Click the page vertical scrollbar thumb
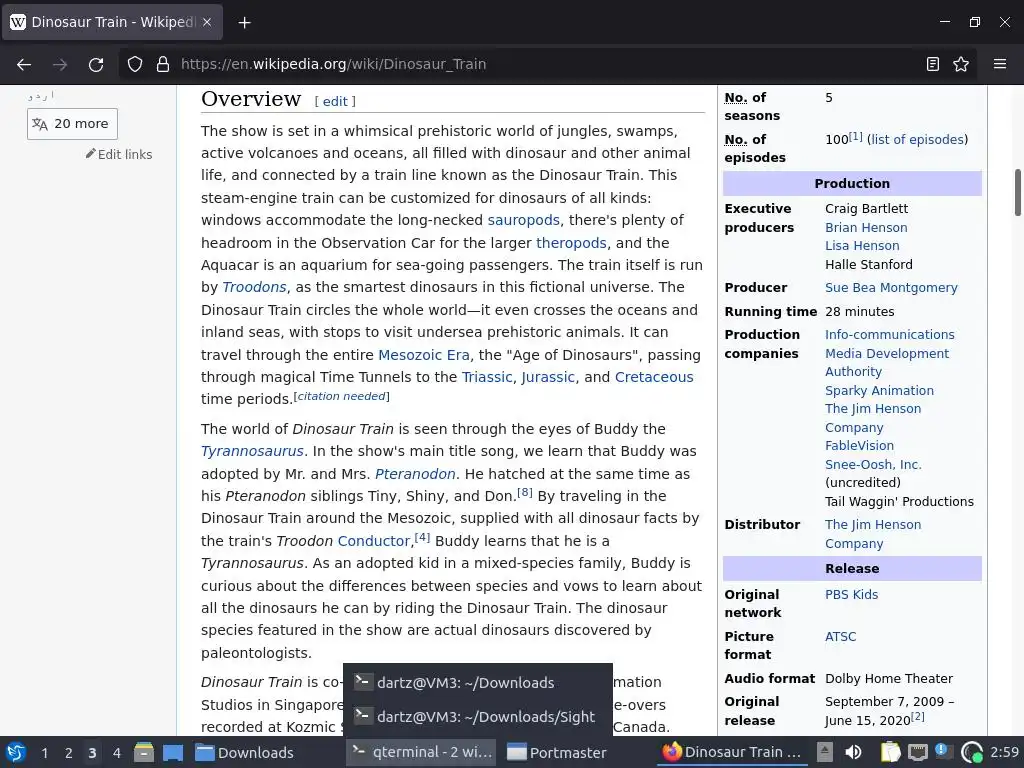The image size is (1024, 768). point(1017,193)
